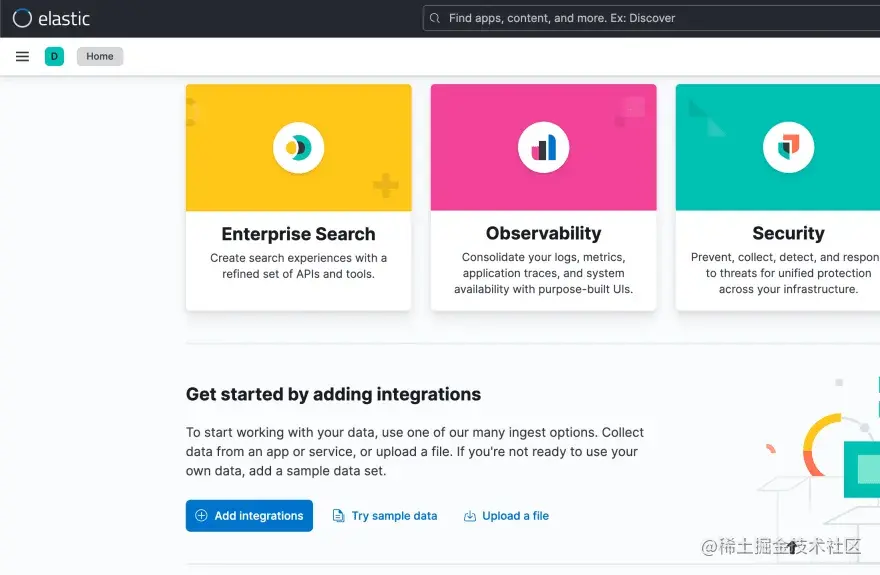Click the Observability bar chart icon
The width and height of the screenshot is (880, 575).
[x=543, y=148]
